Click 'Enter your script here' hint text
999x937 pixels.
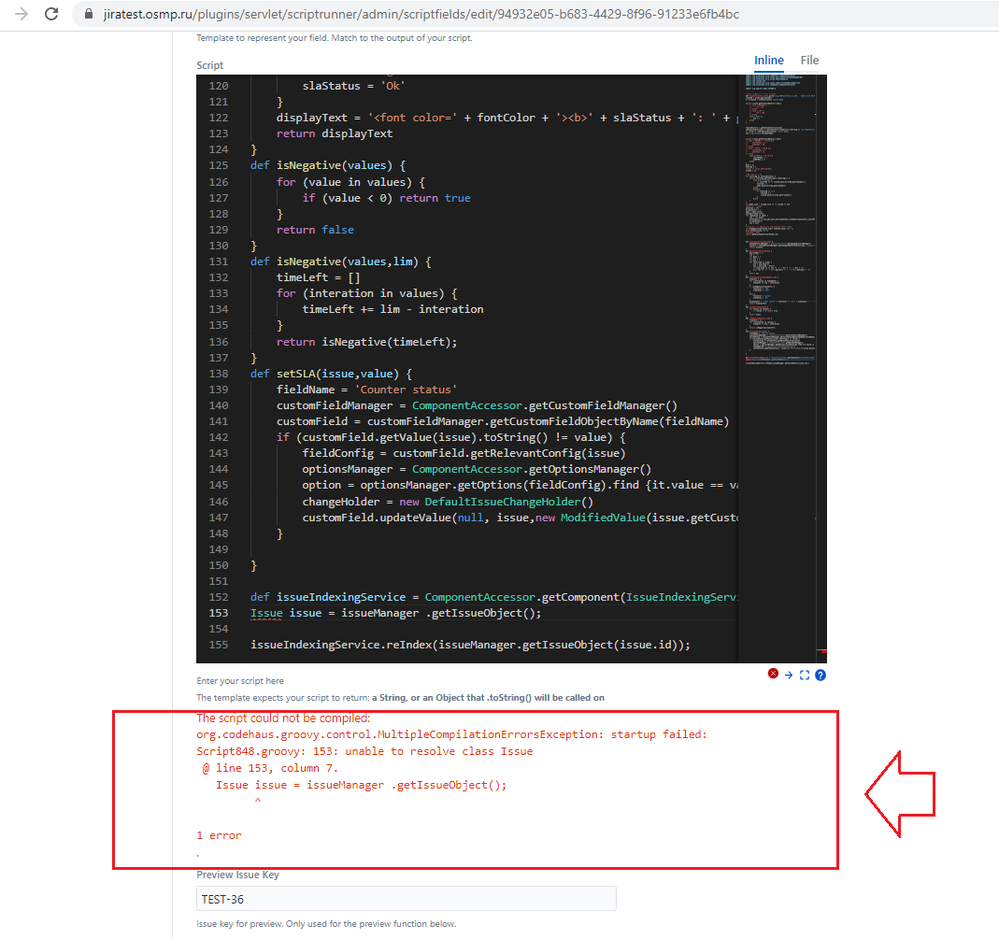[240, 680]
